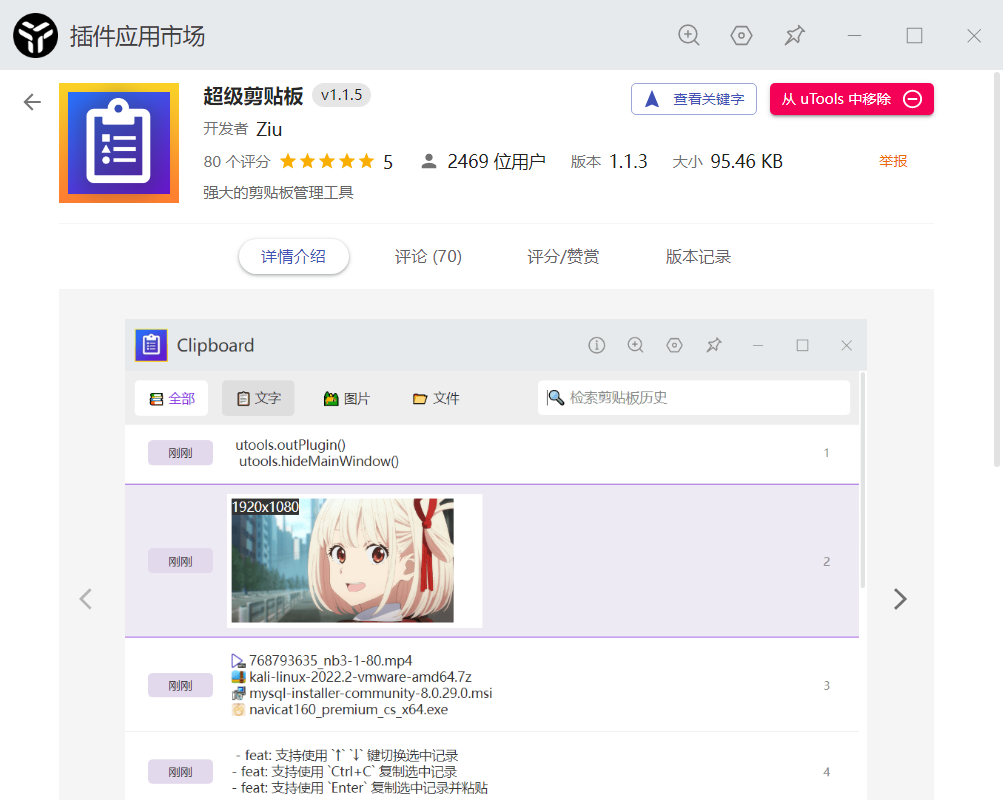1003x803 pixels.
Task: Show previous preview screenshot arrow
Action: 86,599
